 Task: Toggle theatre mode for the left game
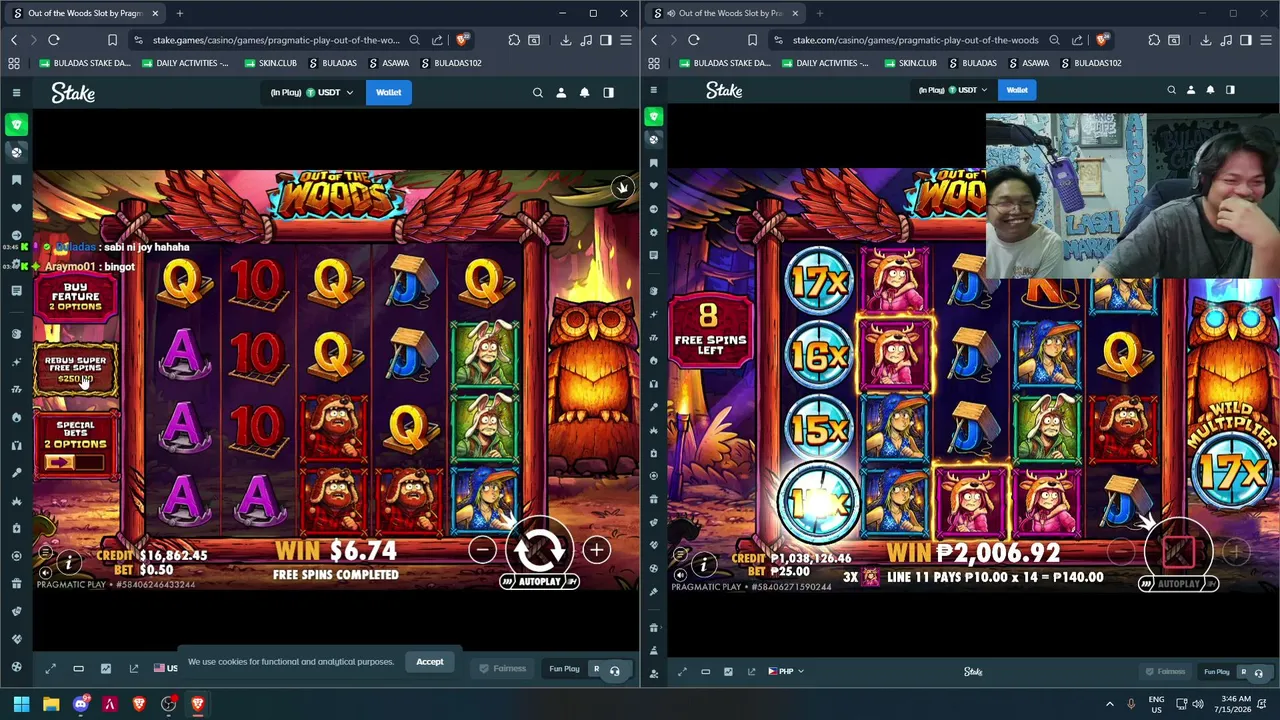[78, 669]
